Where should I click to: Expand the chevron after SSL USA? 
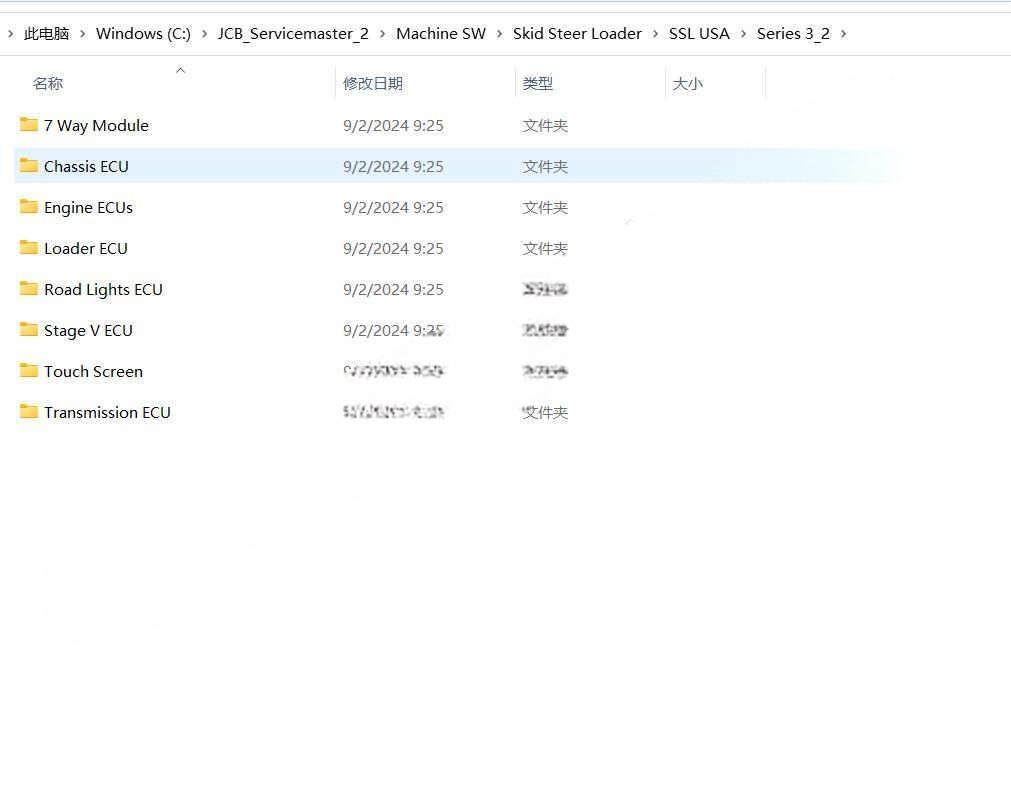tap(741, 33)
